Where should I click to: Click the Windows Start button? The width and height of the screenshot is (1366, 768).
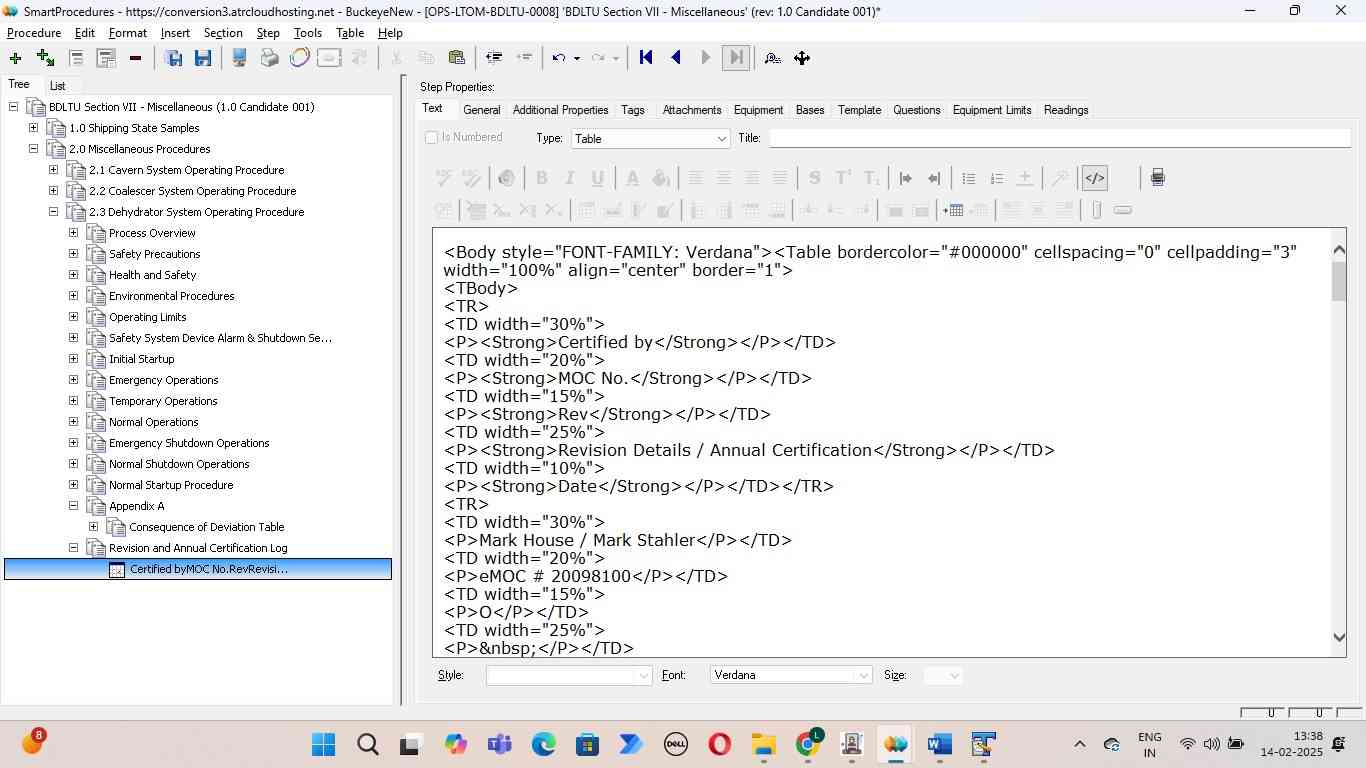(323, 745)
